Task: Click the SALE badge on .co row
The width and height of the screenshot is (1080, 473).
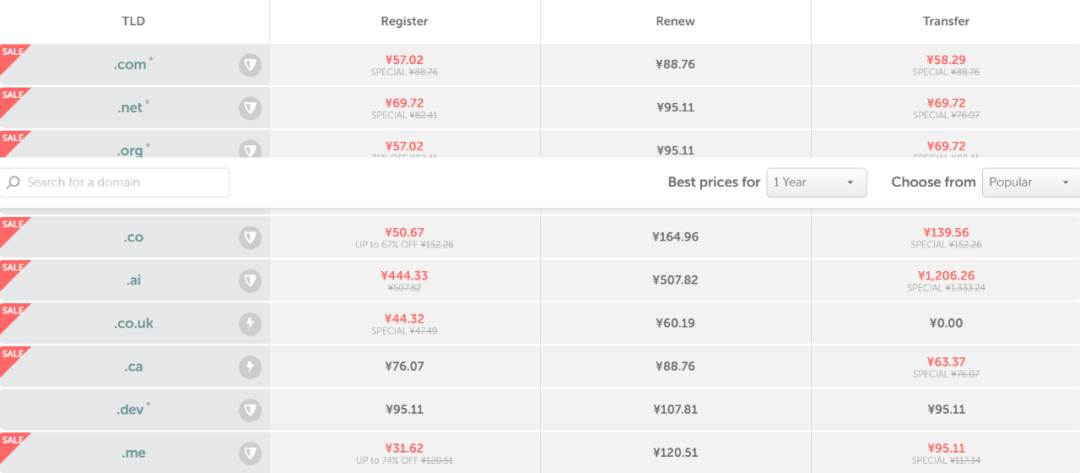Action: click(x=12, y=227)
